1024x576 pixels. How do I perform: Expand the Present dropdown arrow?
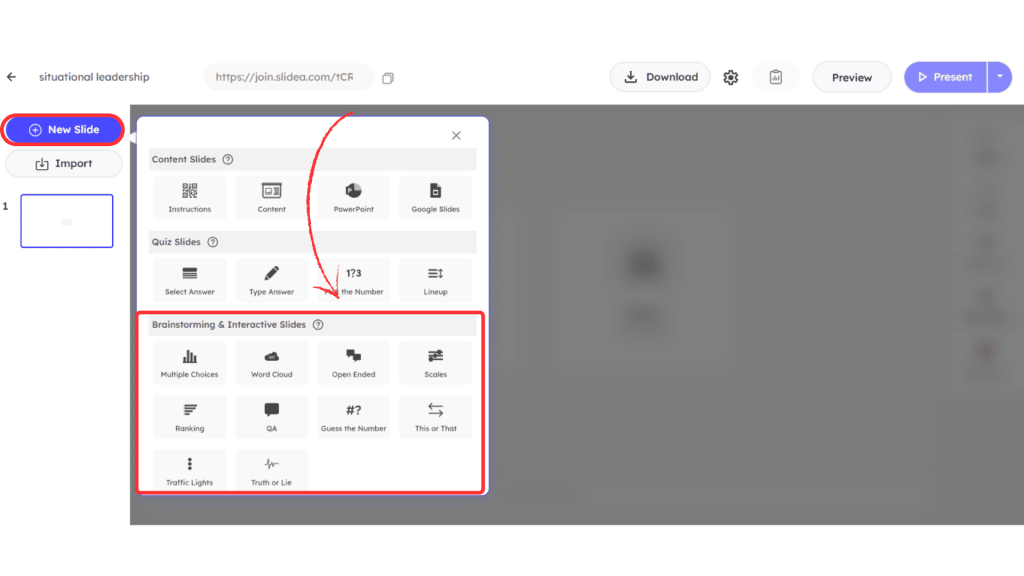[999, 77]
